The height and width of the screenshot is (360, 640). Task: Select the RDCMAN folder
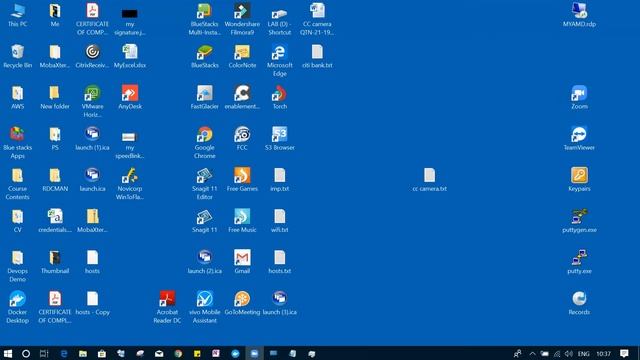55,180
